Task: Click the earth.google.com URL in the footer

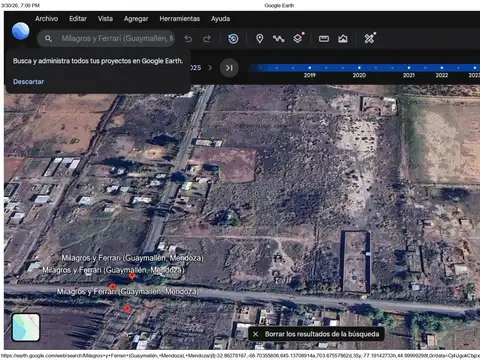Action: [240, 356]
